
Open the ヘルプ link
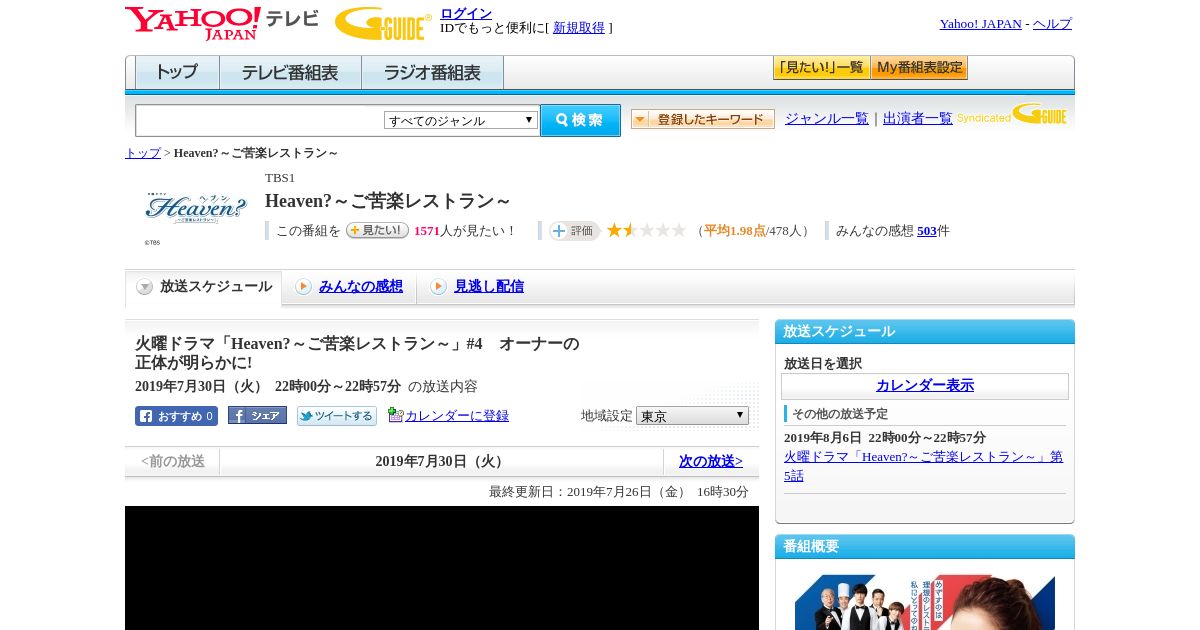1052,23
